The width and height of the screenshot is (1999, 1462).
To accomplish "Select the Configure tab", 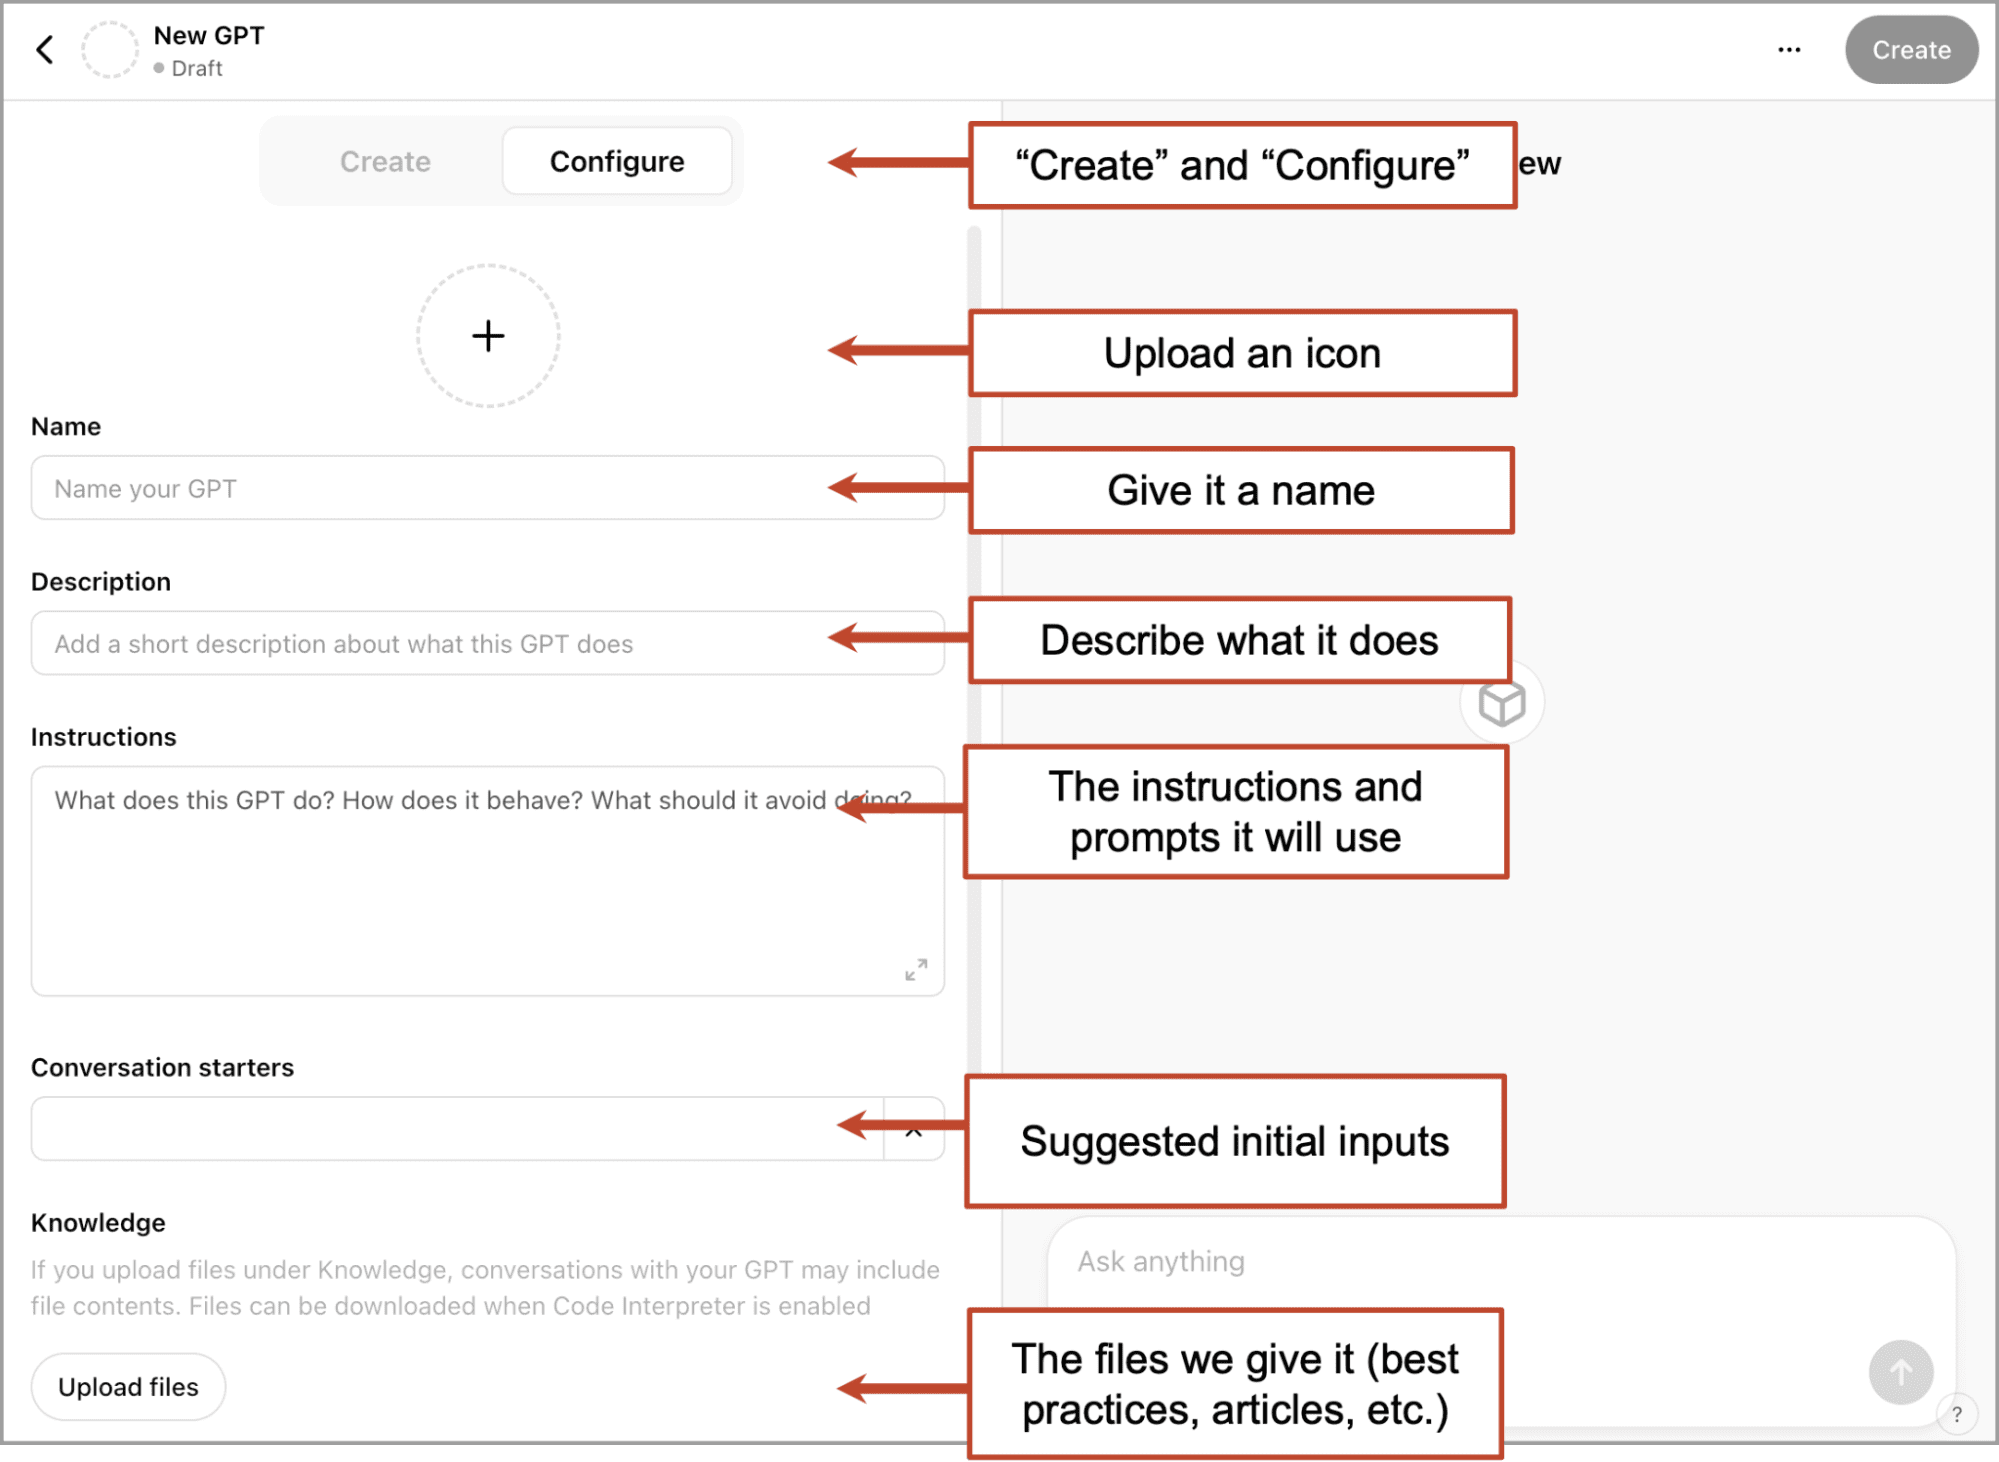I will coord(616,161).
